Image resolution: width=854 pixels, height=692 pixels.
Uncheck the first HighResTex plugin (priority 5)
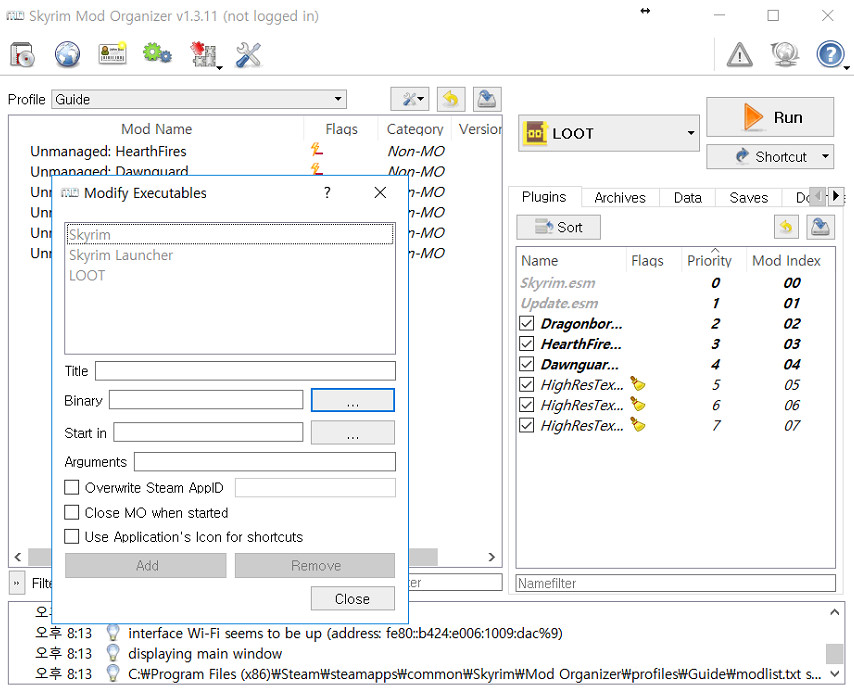click(x=527, y=384)
